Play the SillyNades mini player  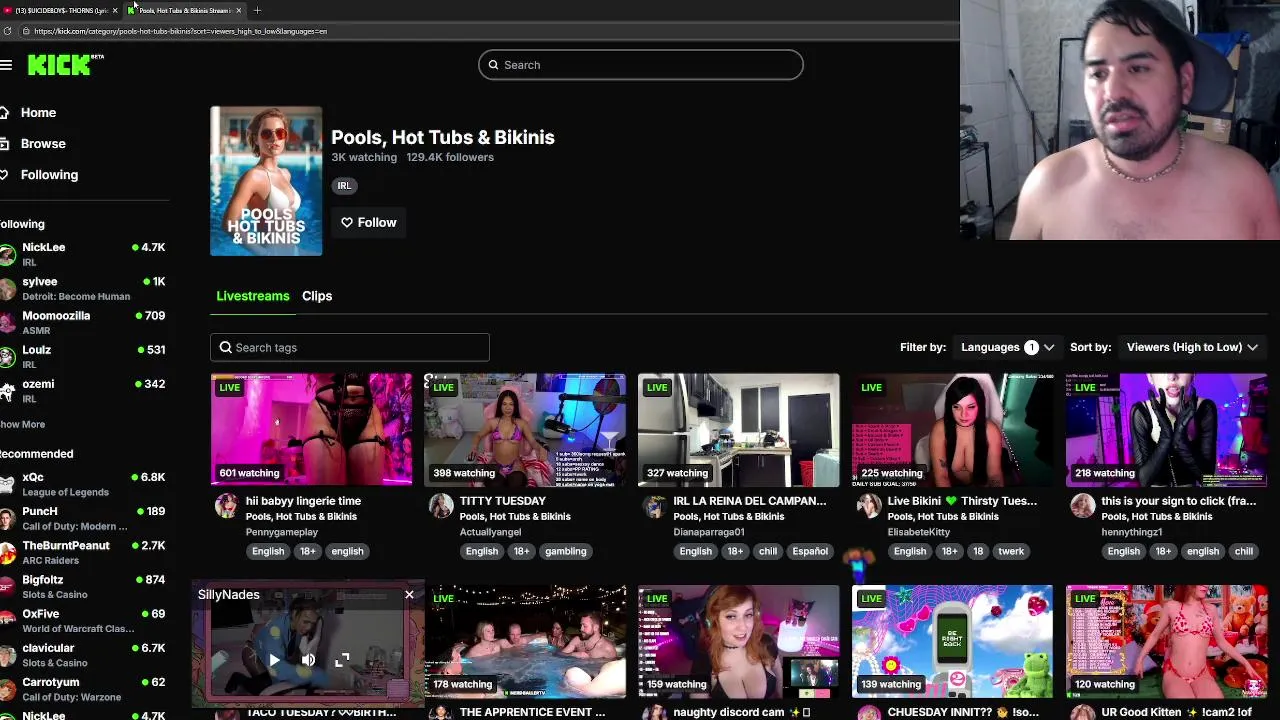[274, 660]
